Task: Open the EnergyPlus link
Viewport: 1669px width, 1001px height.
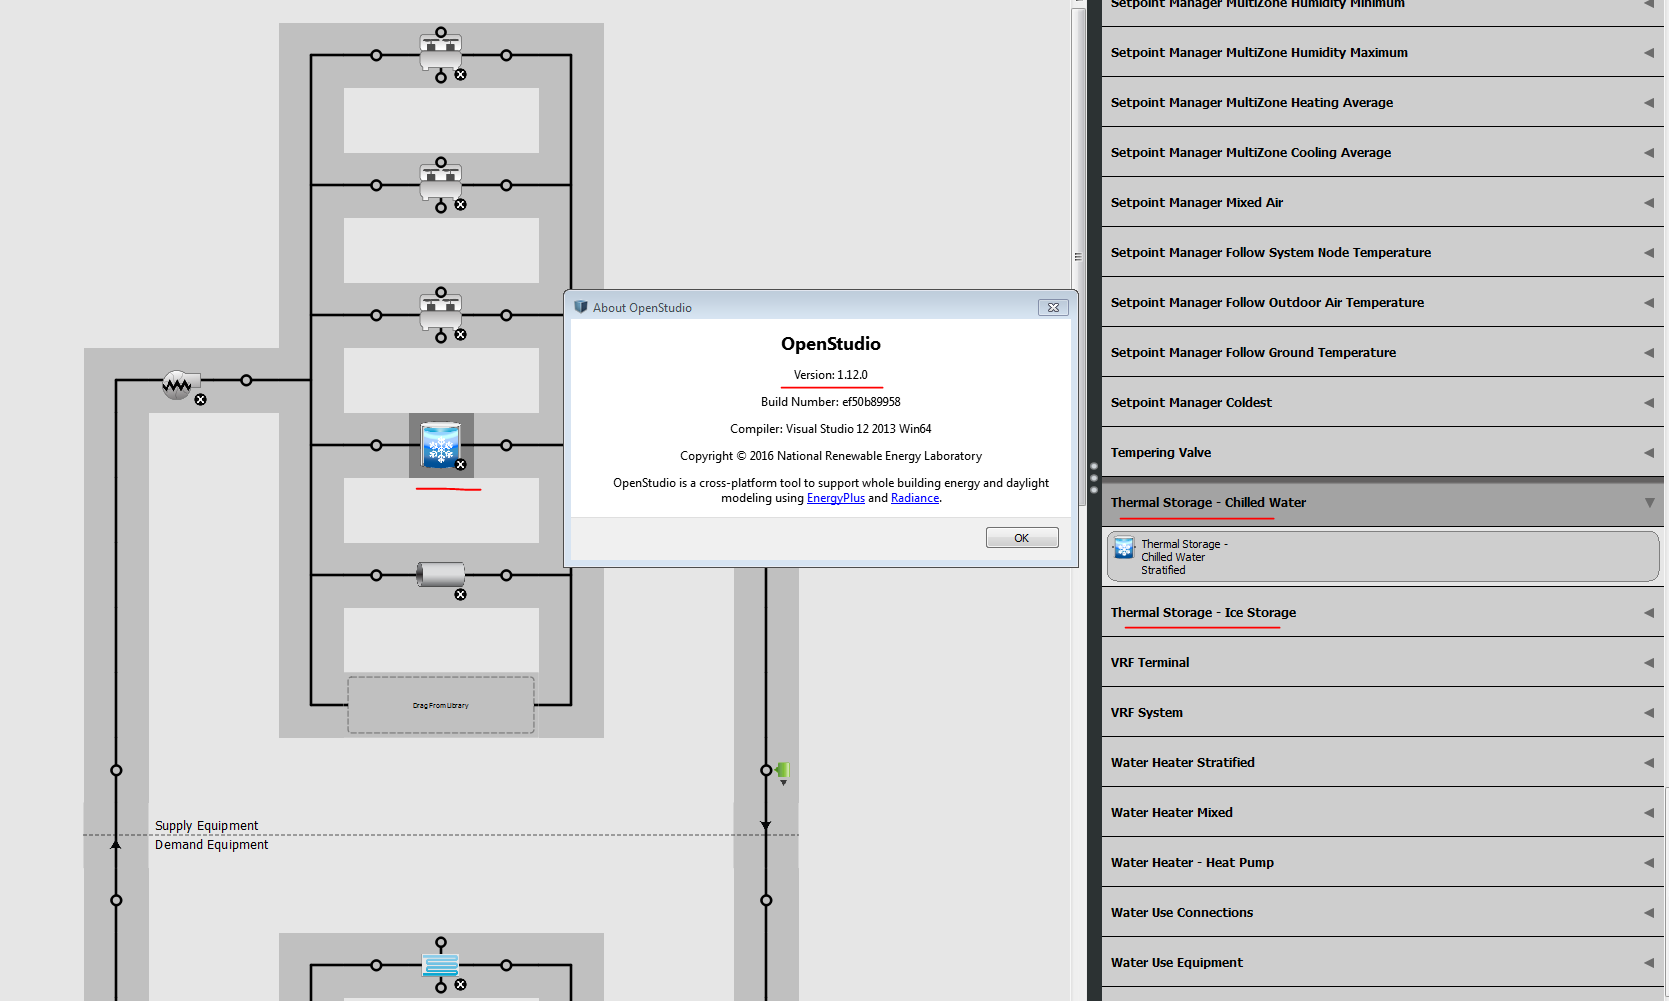Action: 836,498
